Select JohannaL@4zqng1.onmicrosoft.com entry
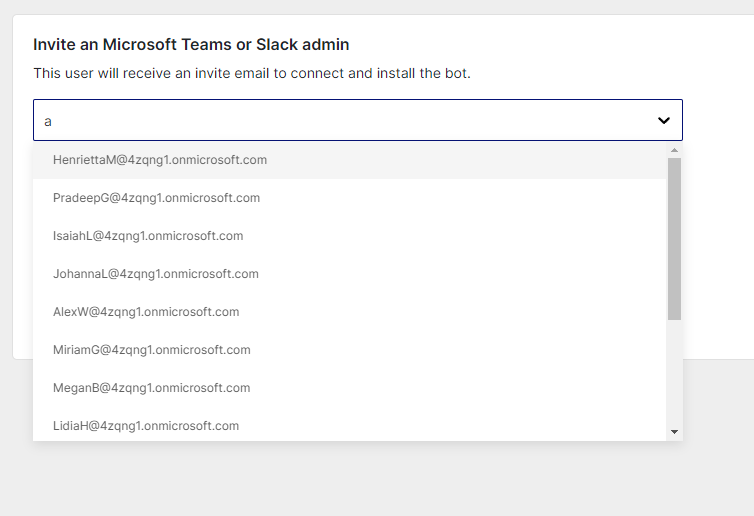The width and height of the screenshot is (754, 516). [x=350, y=274]
